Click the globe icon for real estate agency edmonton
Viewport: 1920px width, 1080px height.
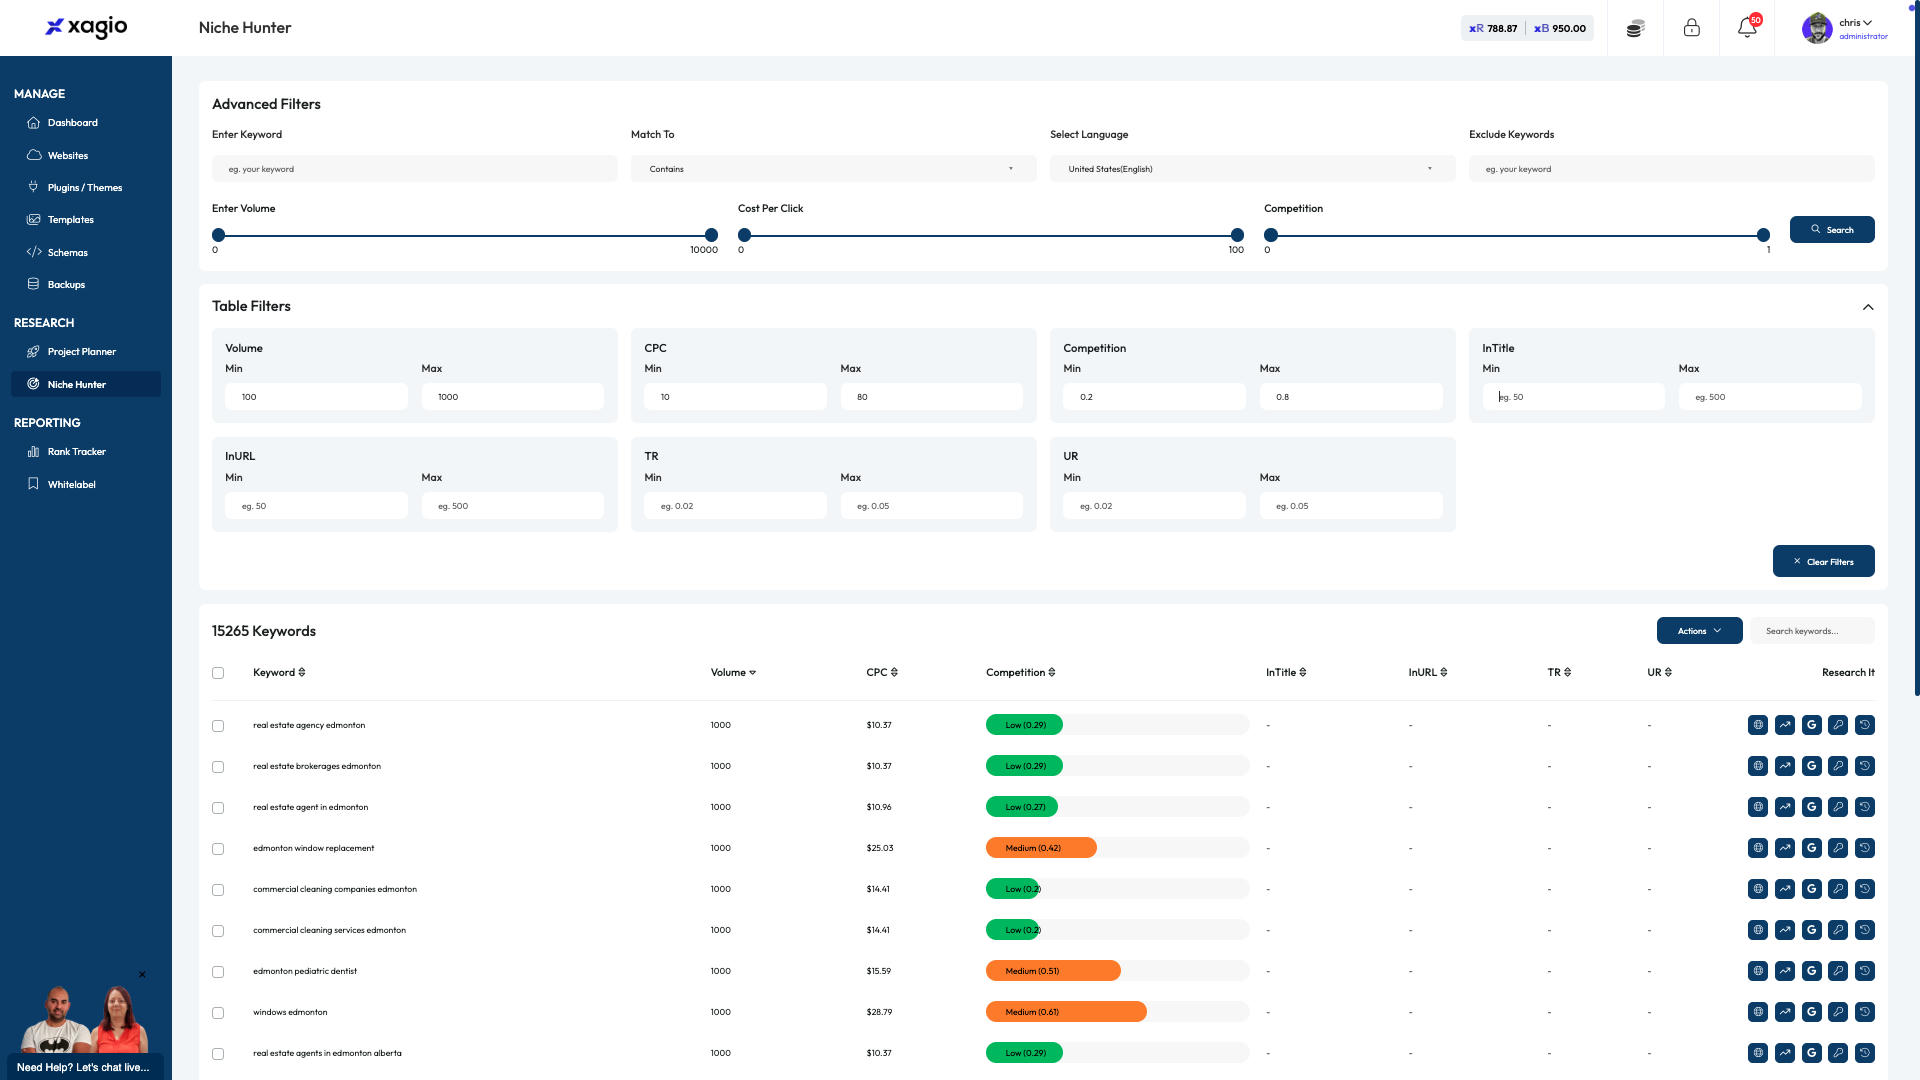1758,725
